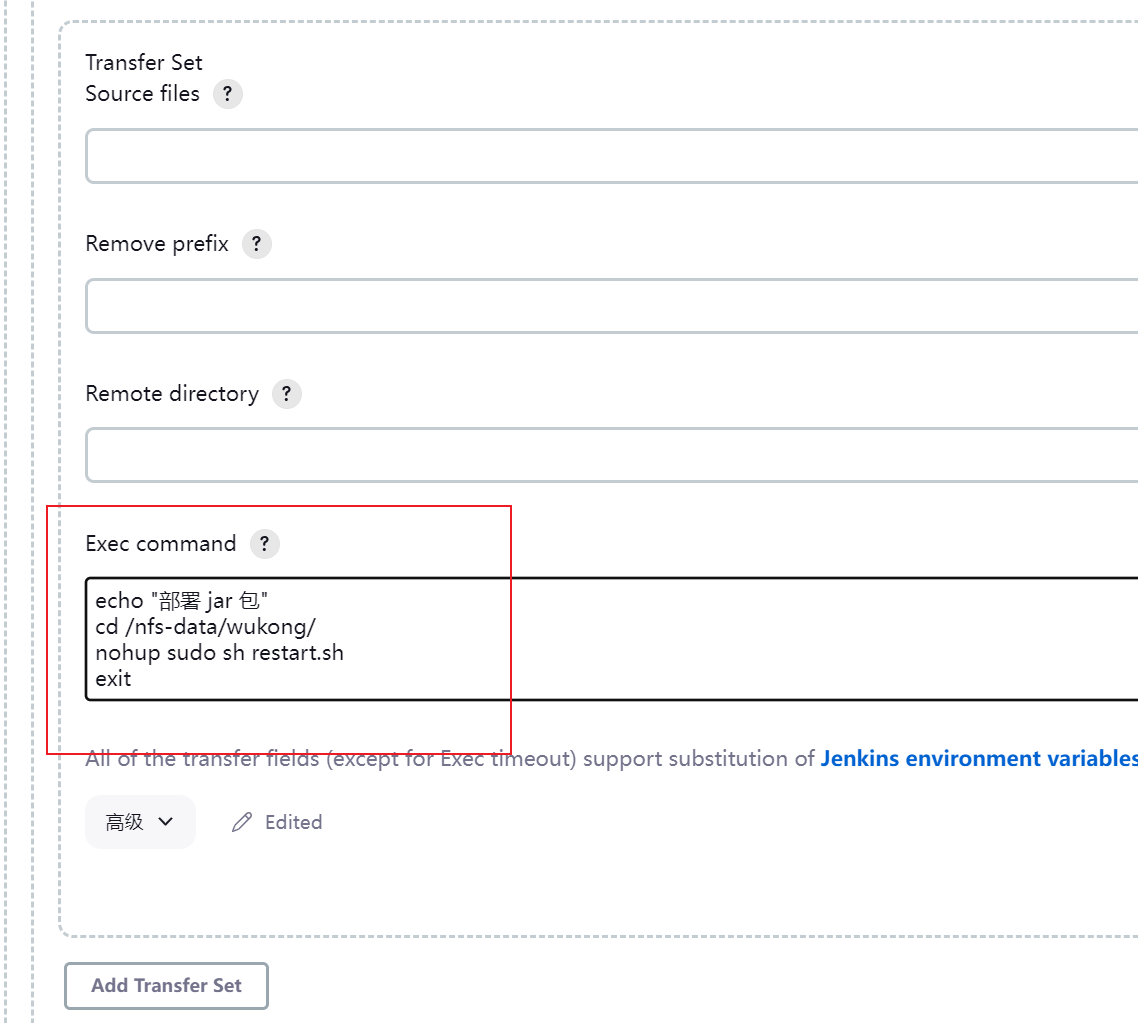Place cursor on the nohup sudo line
This screenshot has height=1023, width=1138.
coord(219,653)
